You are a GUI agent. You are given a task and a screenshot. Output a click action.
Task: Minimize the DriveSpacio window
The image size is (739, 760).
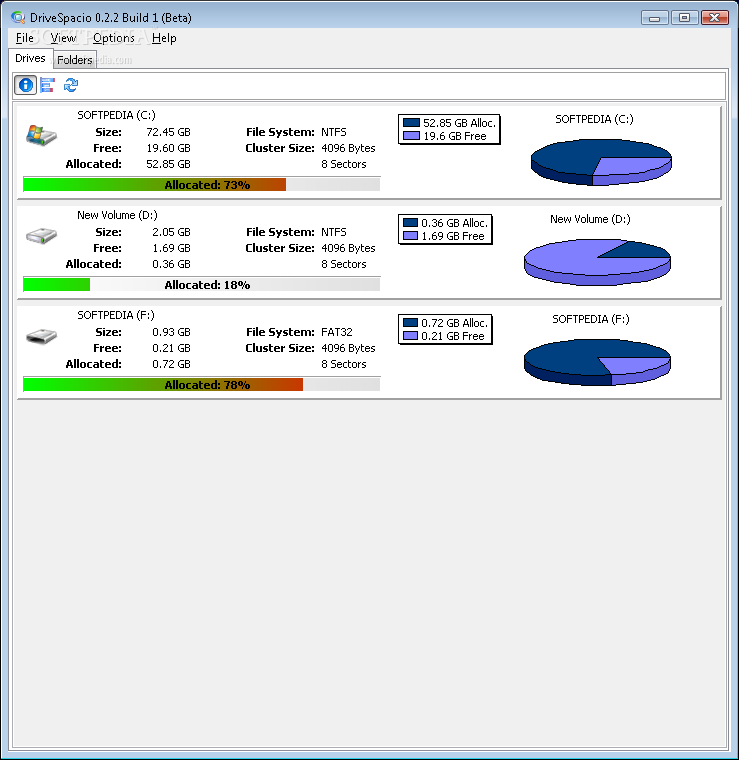pyautogui.click(x=654, y=18)
